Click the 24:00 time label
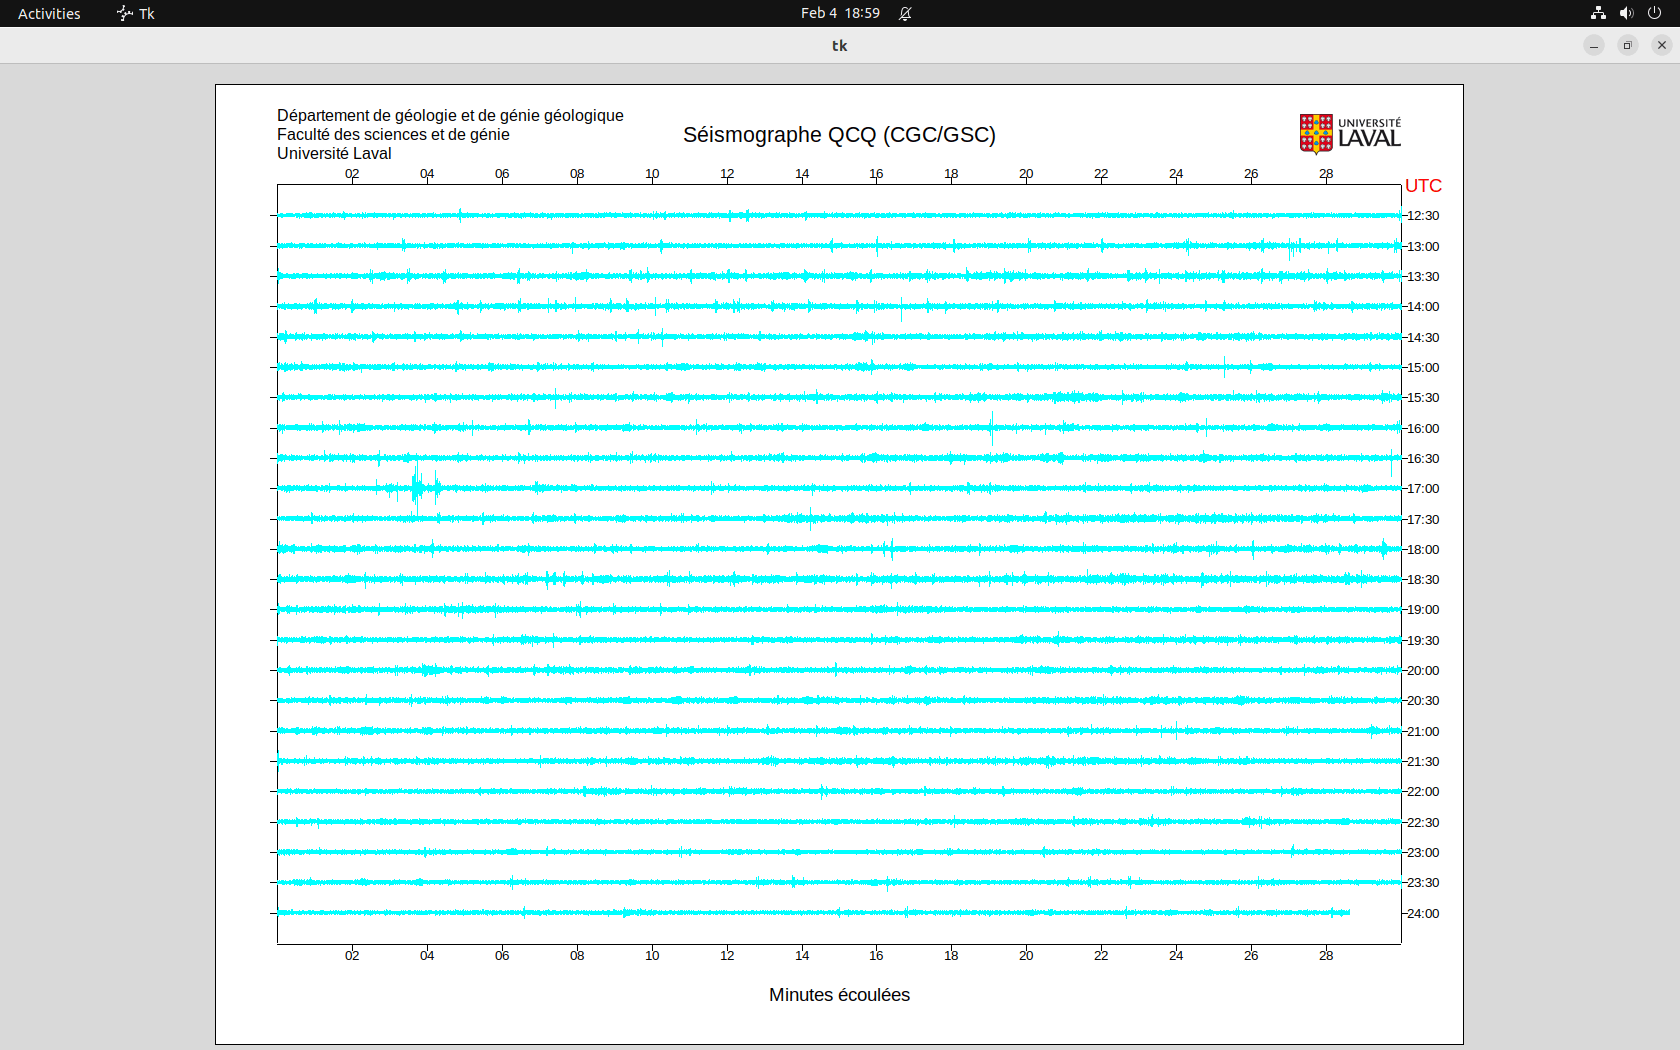The height and width of the screenshot is (1050, 1680). click(1423, 914)
